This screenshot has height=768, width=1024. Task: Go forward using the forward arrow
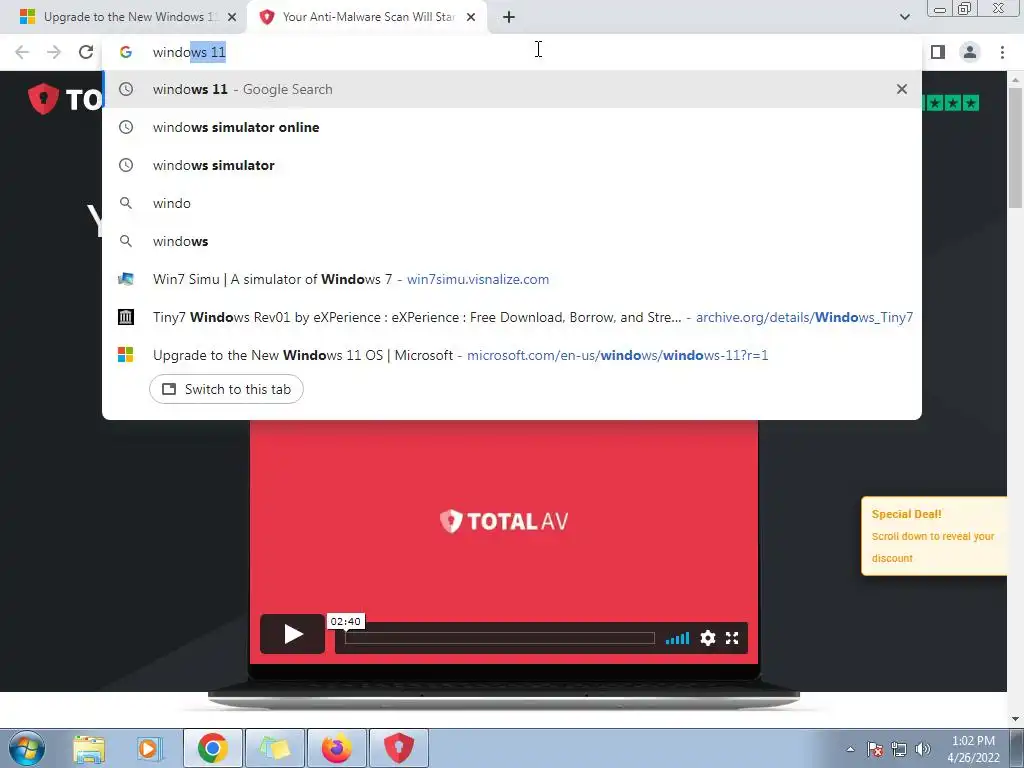point(54,52)
